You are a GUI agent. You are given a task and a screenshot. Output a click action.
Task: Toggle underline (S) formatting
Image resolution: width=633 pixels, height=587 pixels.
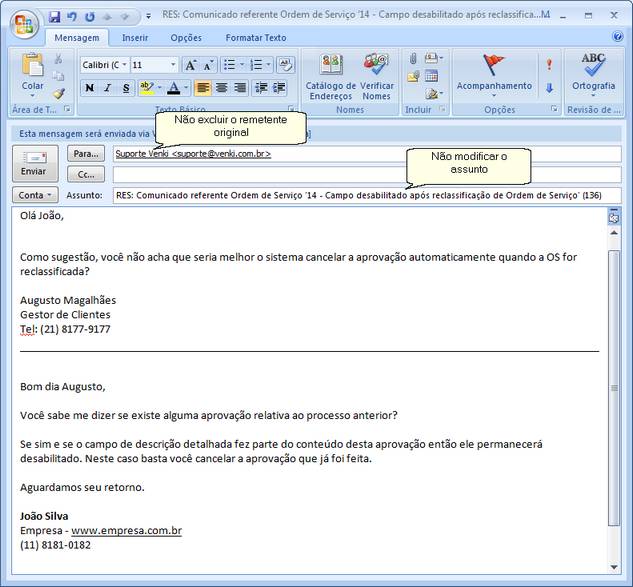126,88
